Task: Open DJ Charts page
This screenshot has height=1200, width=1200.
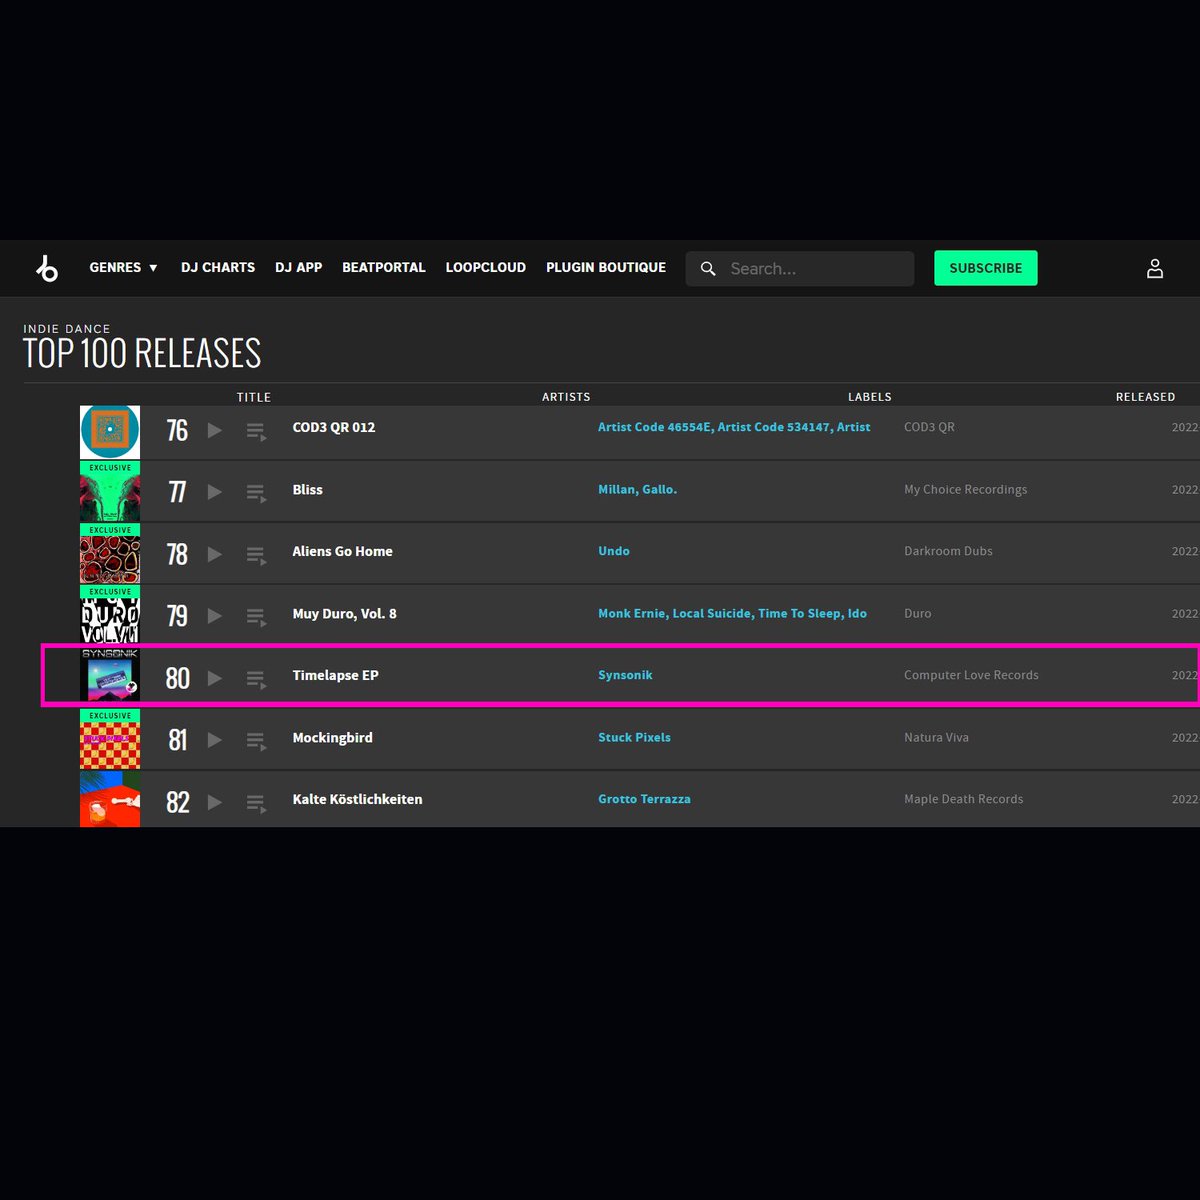Action: [x=218, y=268]
